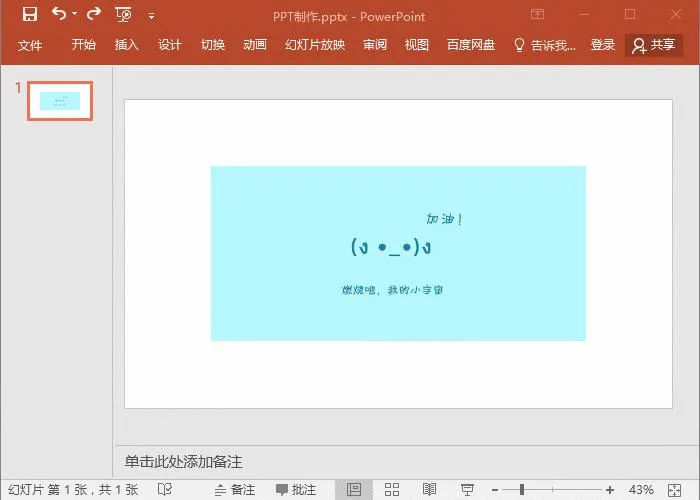Click the spell check icon in status bar

point(164,489)
